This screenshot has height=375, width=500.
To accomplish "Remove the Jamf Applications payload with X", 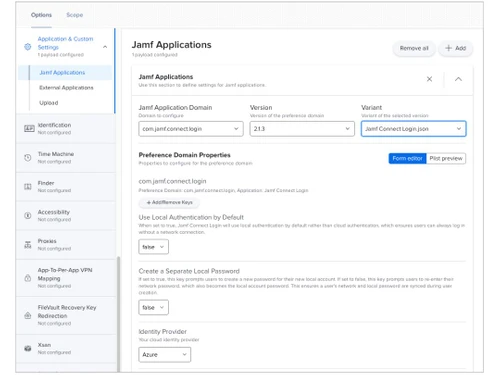I will click(429, 79).
